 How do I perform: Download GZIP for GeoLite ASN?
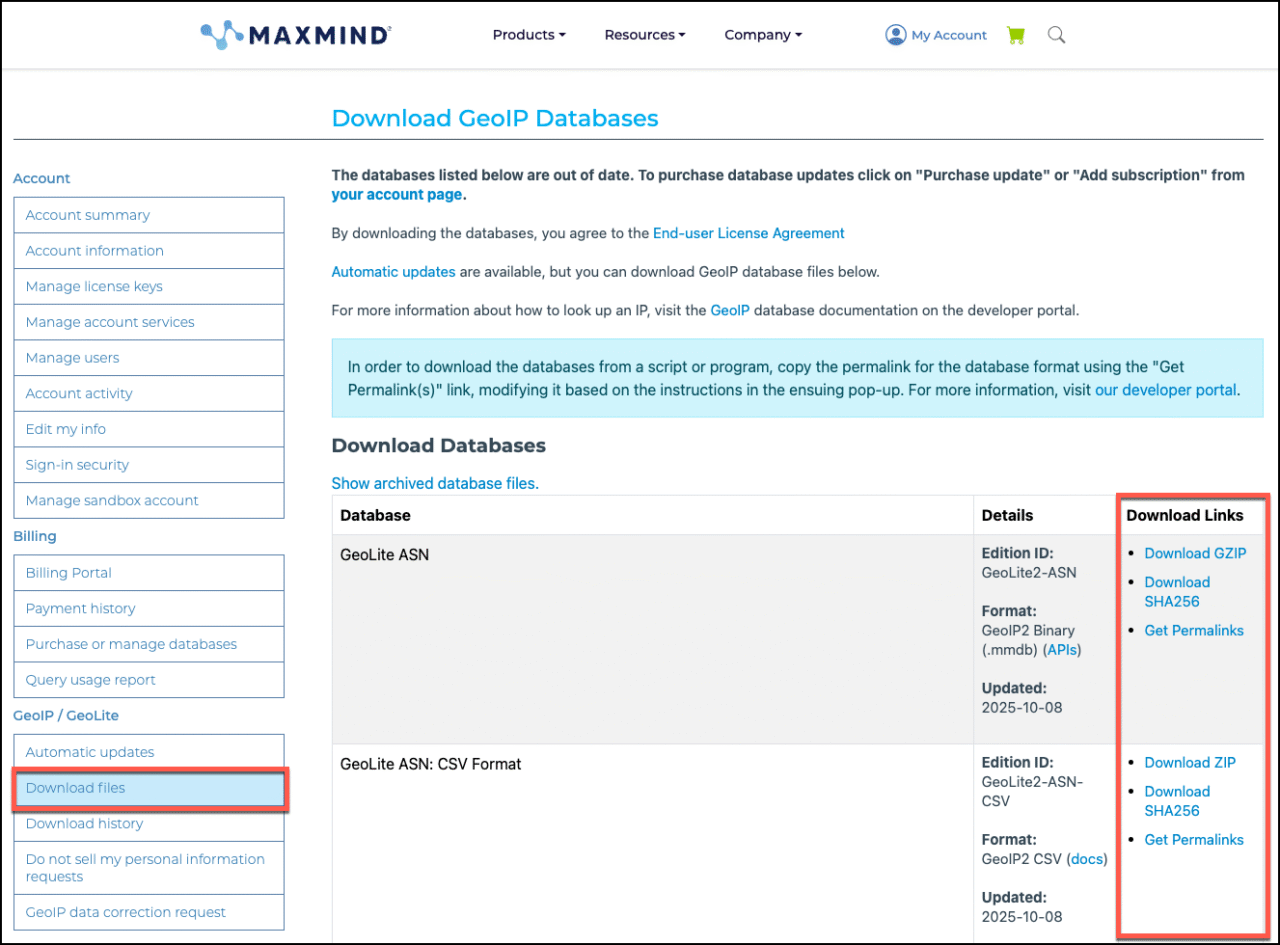click(x=1195, y=552)
